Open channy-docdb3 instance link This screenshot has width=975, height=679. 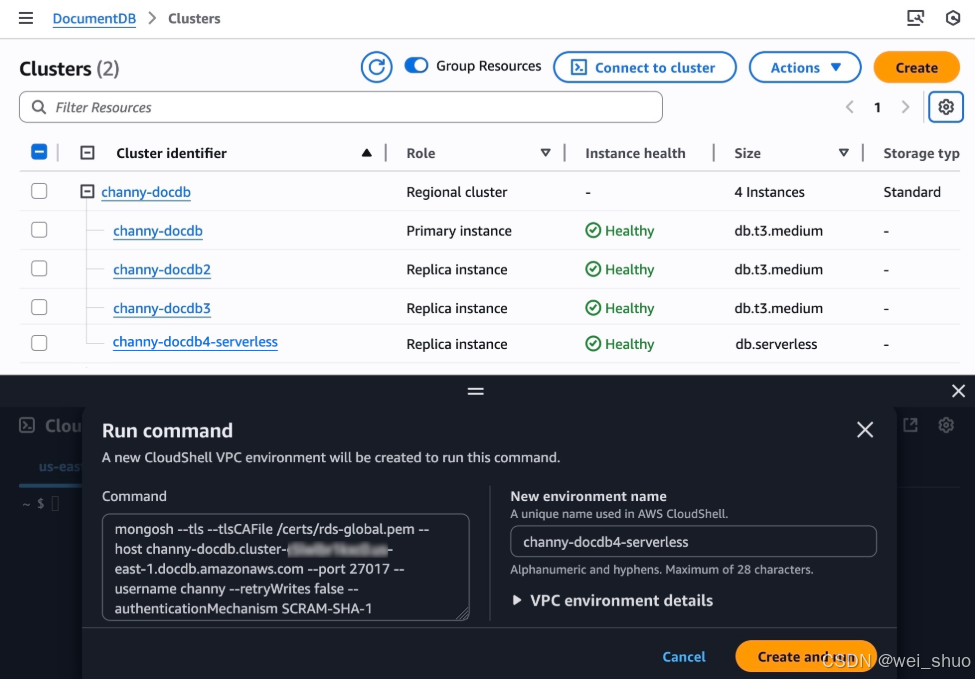click(x=162, y=308)
